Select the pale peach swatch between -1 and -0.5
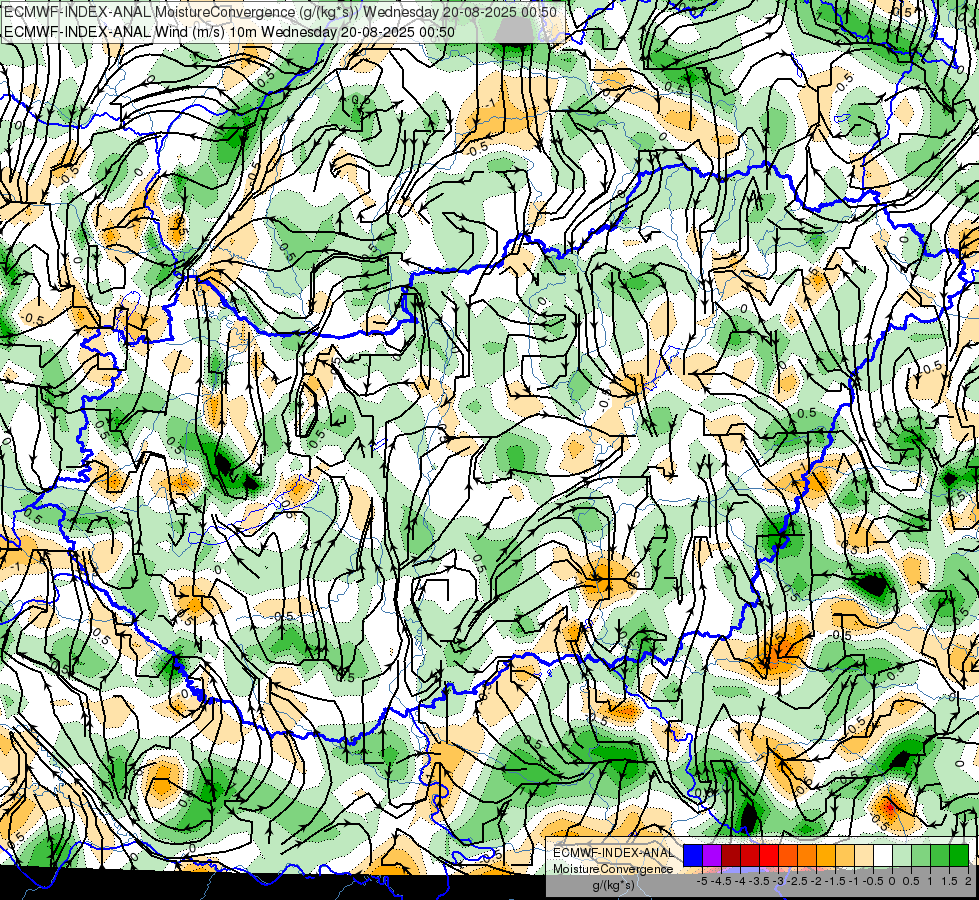Image resolution: width=979 pixels, height=900 pixels. [x=864, y=856]
